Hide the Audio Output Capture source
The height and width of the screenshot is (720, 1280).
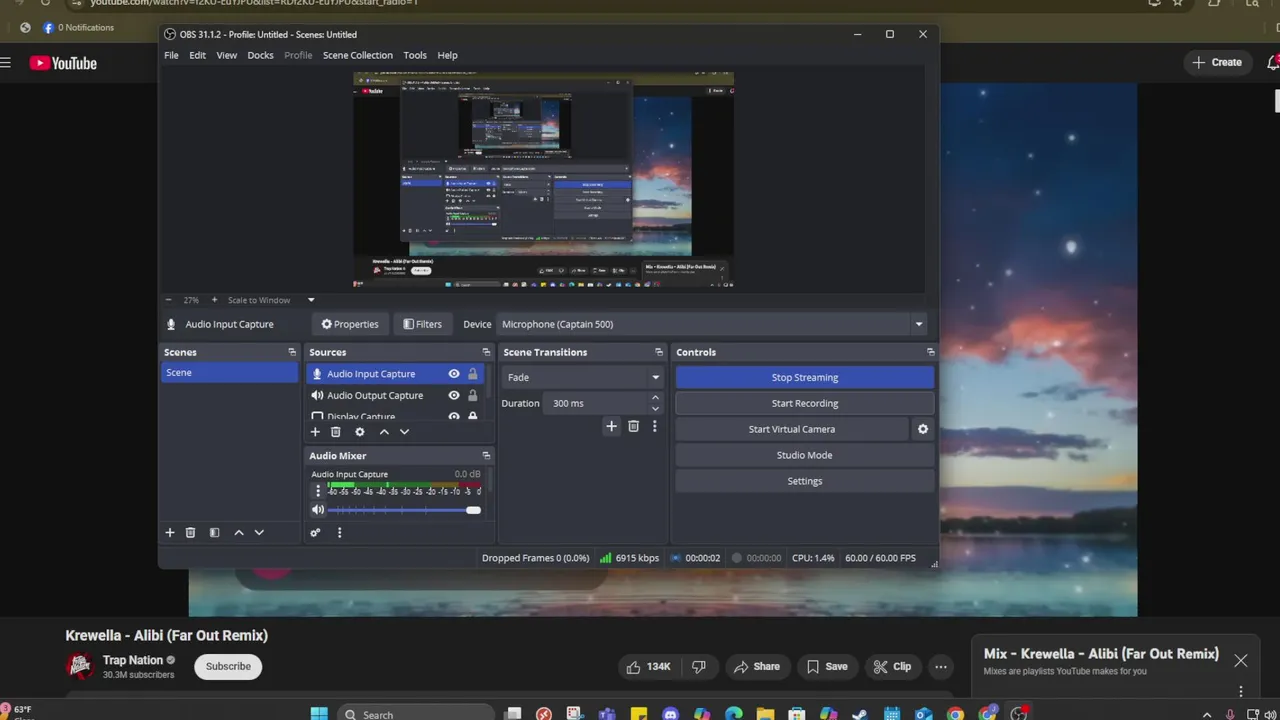(454, 396)
